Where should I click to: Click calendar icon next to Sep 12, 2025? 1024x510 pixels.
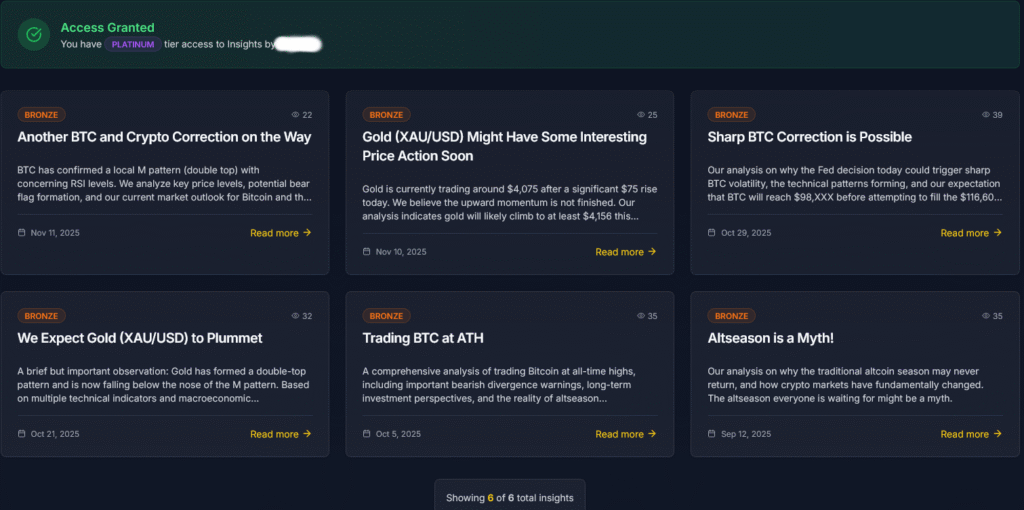point(712,434)
